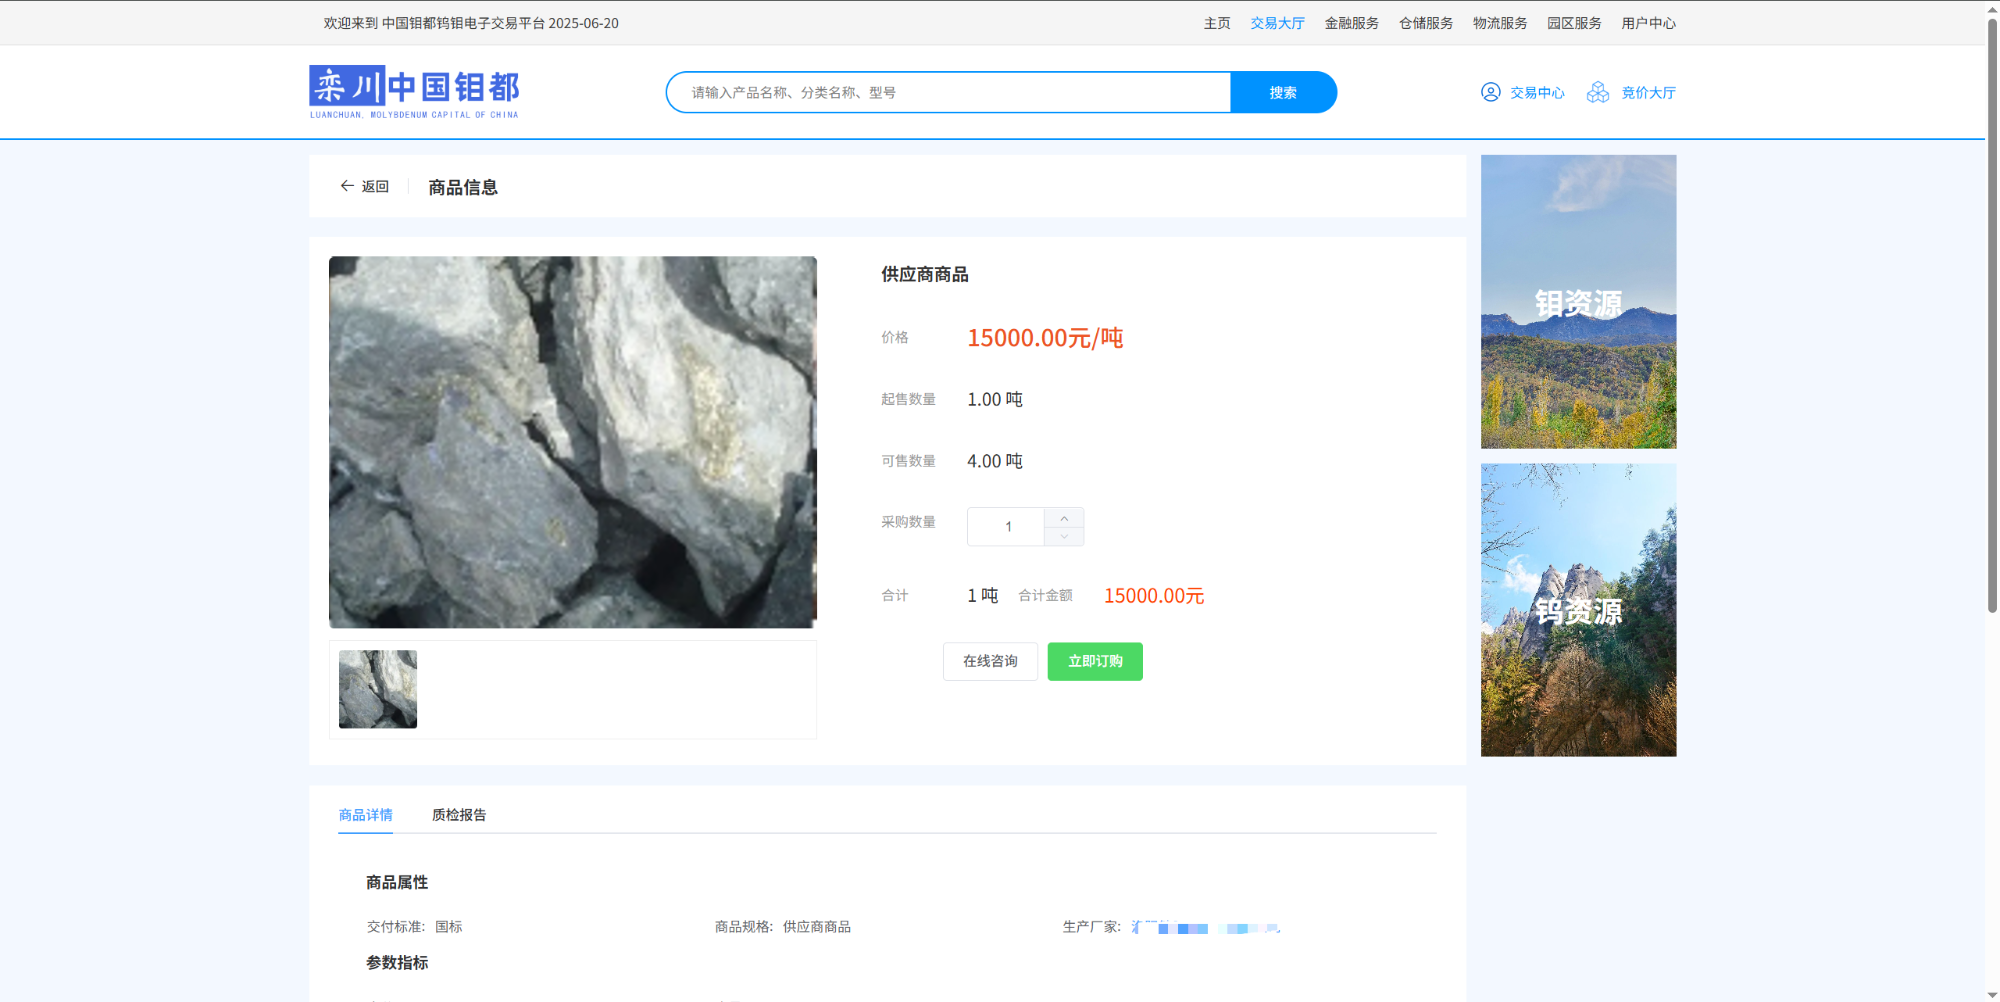Click the 钼资源 banner image
The image size is (2000, 1002).
pos(1578,301)
